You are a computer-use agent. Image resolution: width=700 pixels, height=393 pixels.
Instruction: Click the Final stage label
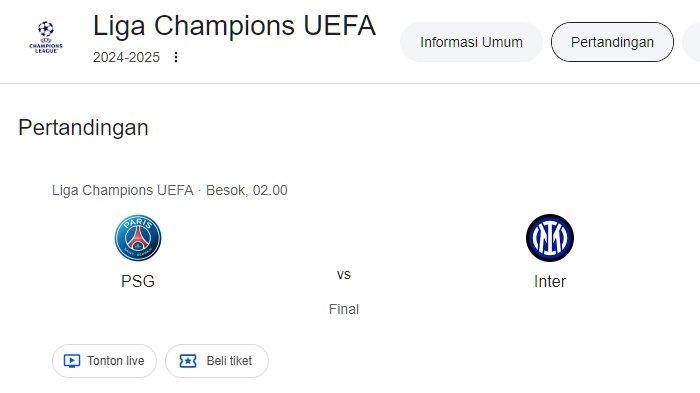coord(344,309)
